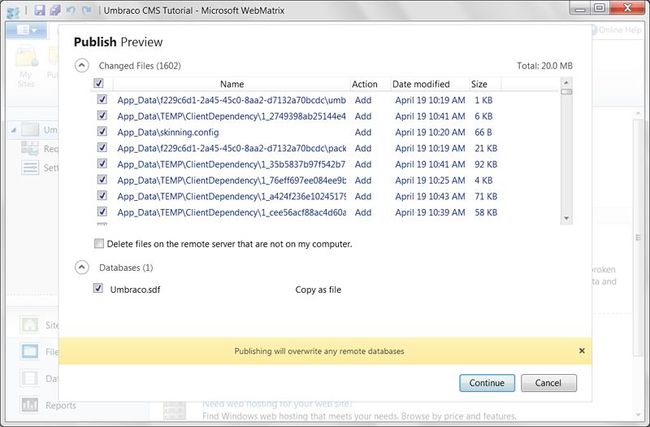650x427 pixels.
Task: Select the App_Data\skinning.config file name
Action: tap(168, 133)
